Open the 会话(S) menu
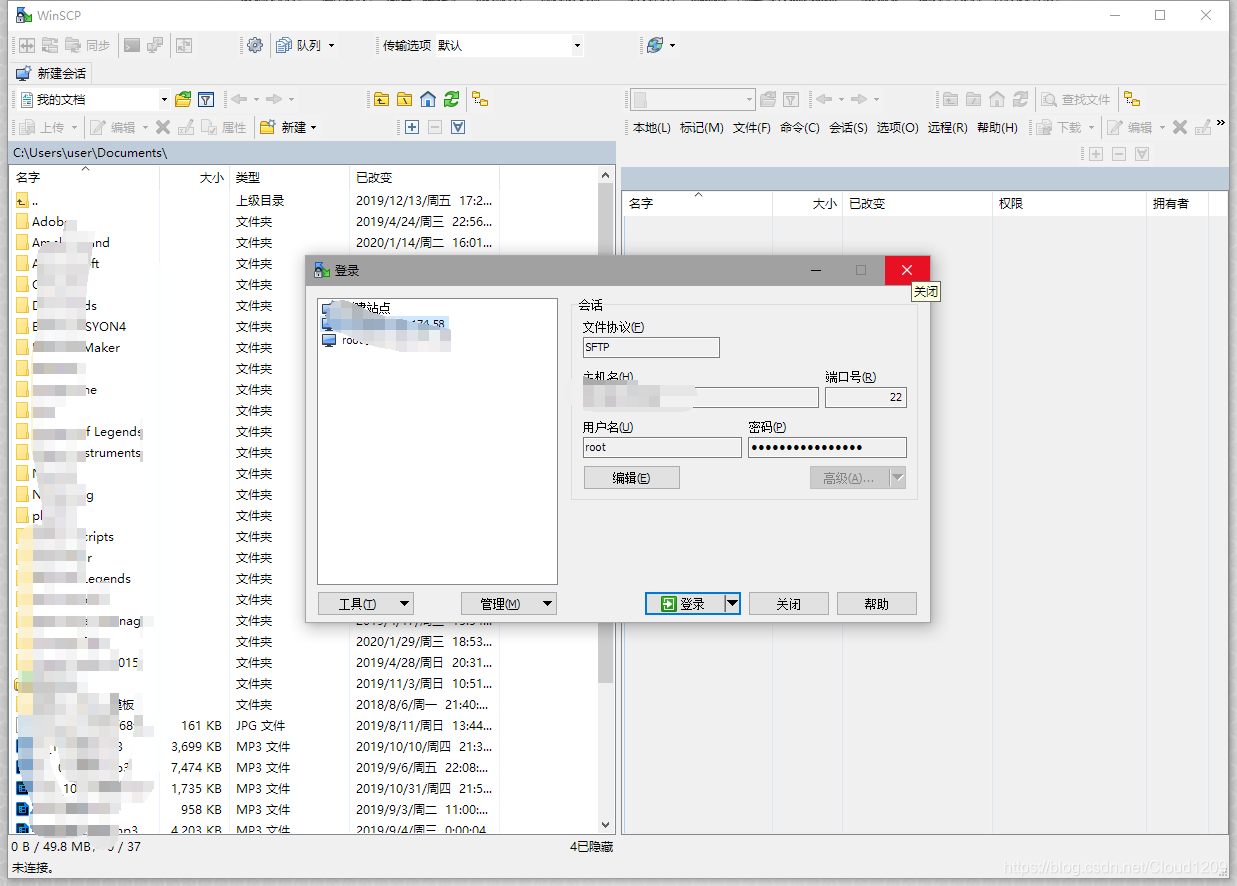1237x886 pixels. pos(848,127)
